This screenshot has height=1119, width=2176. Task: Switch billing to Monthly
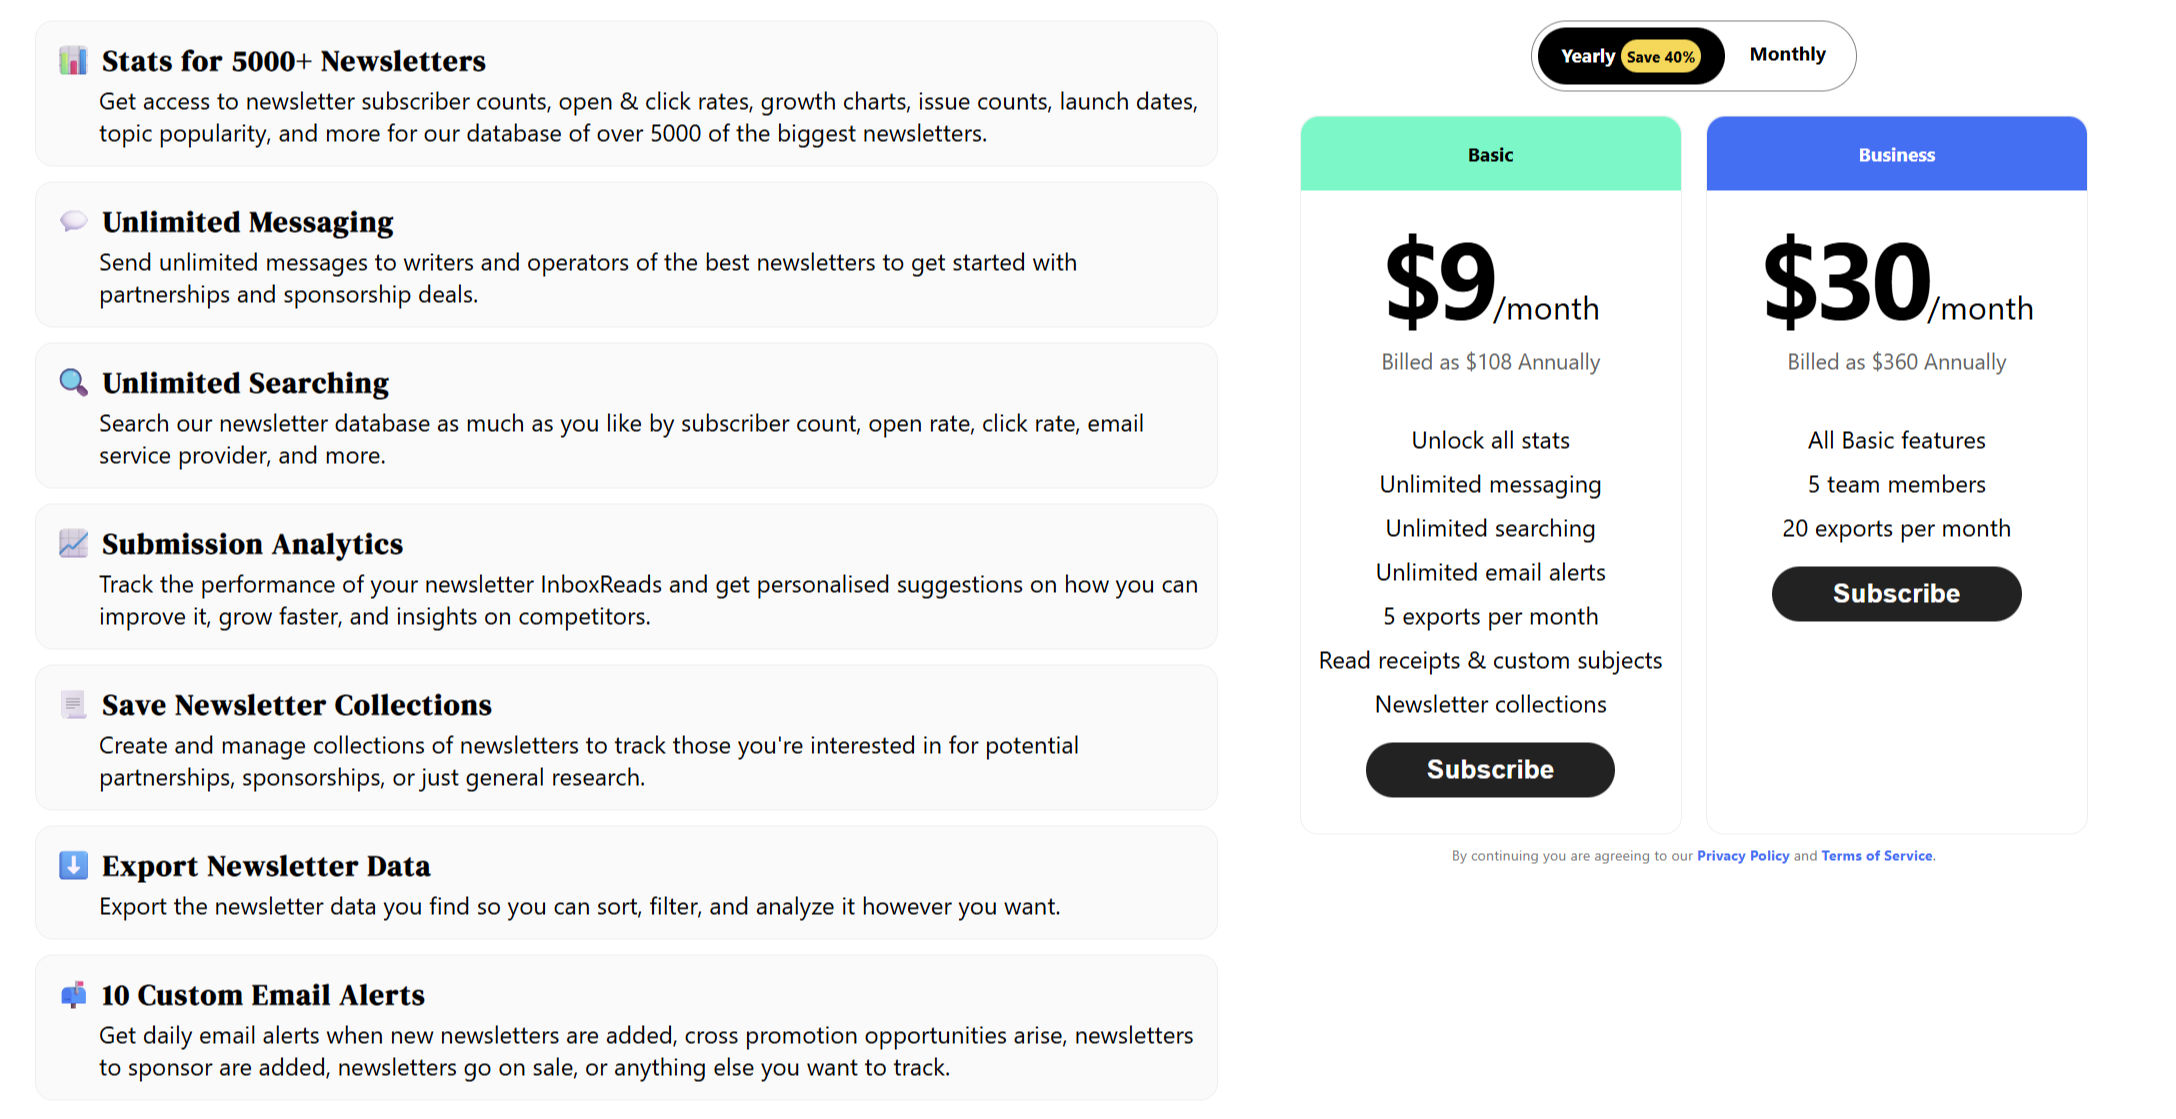pos(1788,55)
